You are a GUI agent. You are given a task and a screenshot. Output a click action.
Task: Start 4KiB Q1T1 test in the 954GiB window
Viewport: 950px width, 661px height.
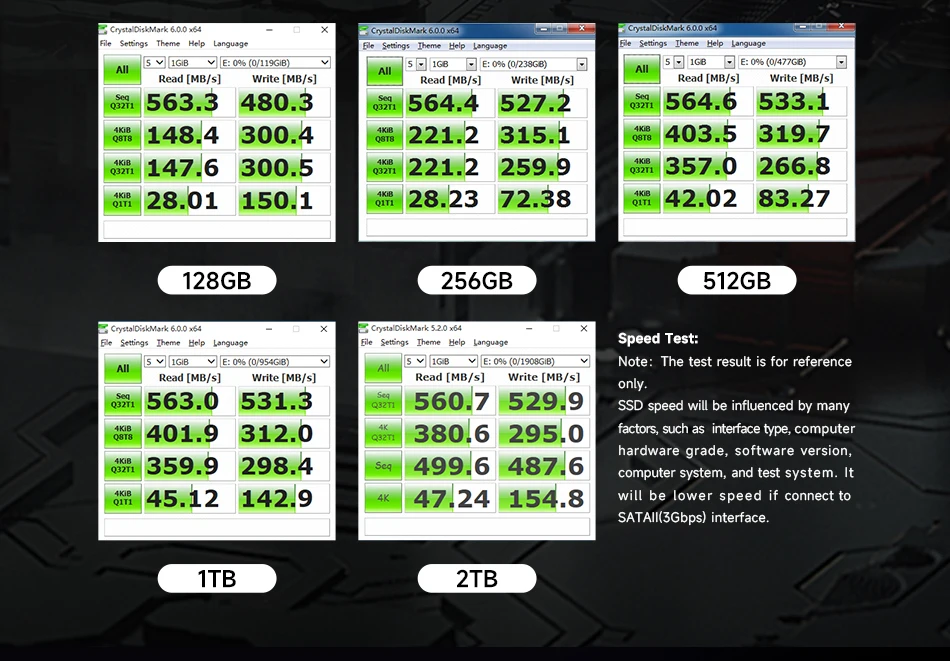(x=122, y=498)
